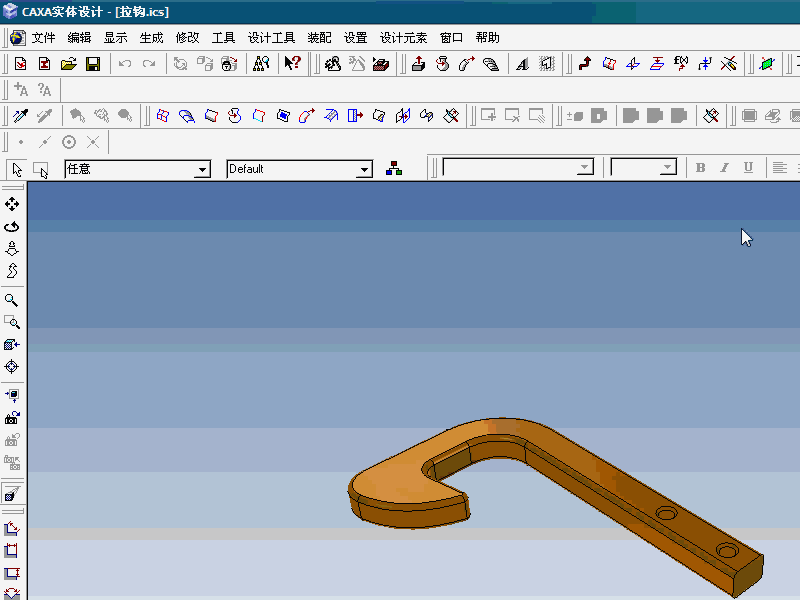Click the pan camera tool
The width and height of the screenshot is (800, 600).
pyautogui.click(x=12, y=204)
